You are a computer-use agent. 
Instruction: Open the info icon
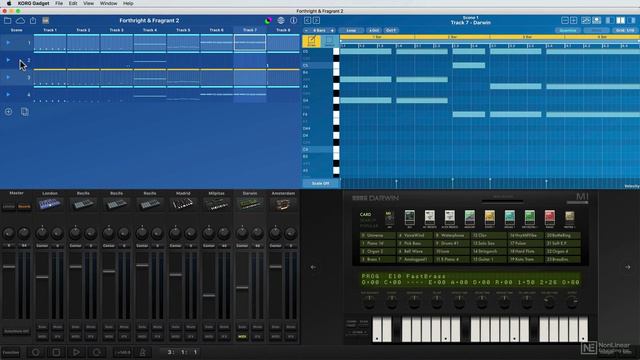coord(293,20)
